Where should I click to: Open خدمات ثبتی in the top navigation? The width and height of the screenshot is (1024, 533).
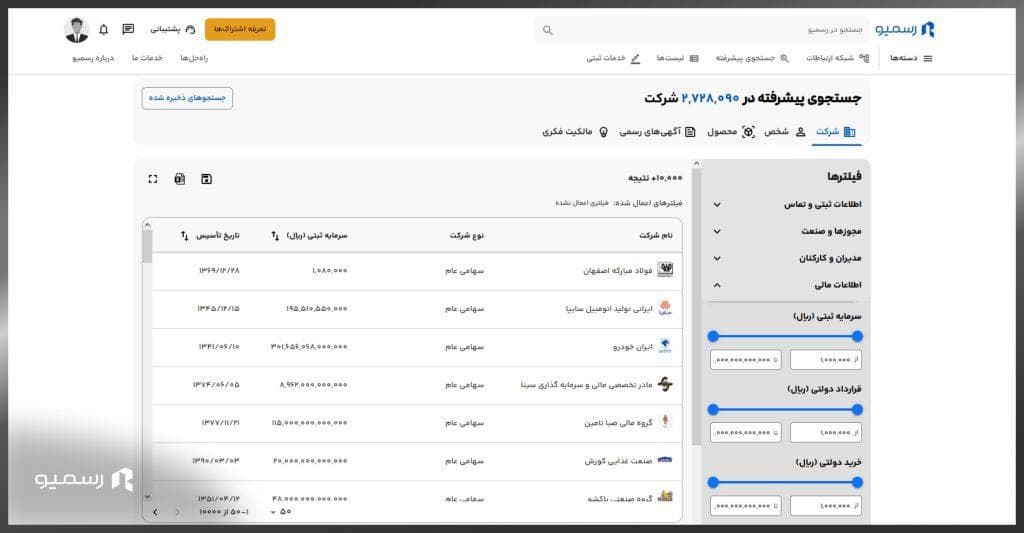click(613, 58)
